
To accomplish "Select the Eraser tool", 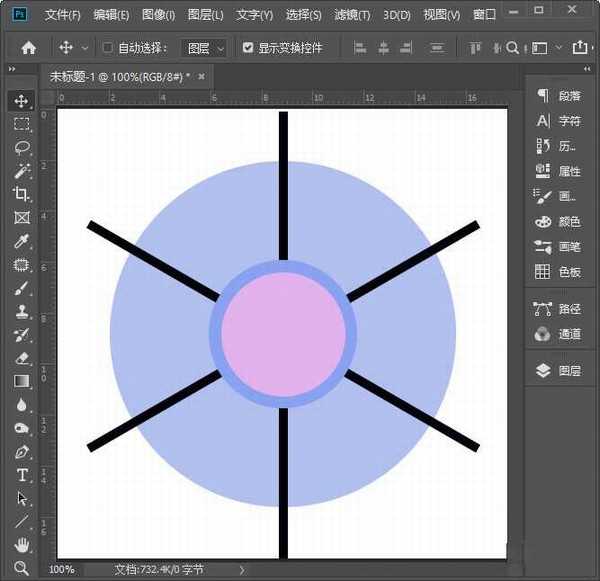I will [x=21, y=357].
